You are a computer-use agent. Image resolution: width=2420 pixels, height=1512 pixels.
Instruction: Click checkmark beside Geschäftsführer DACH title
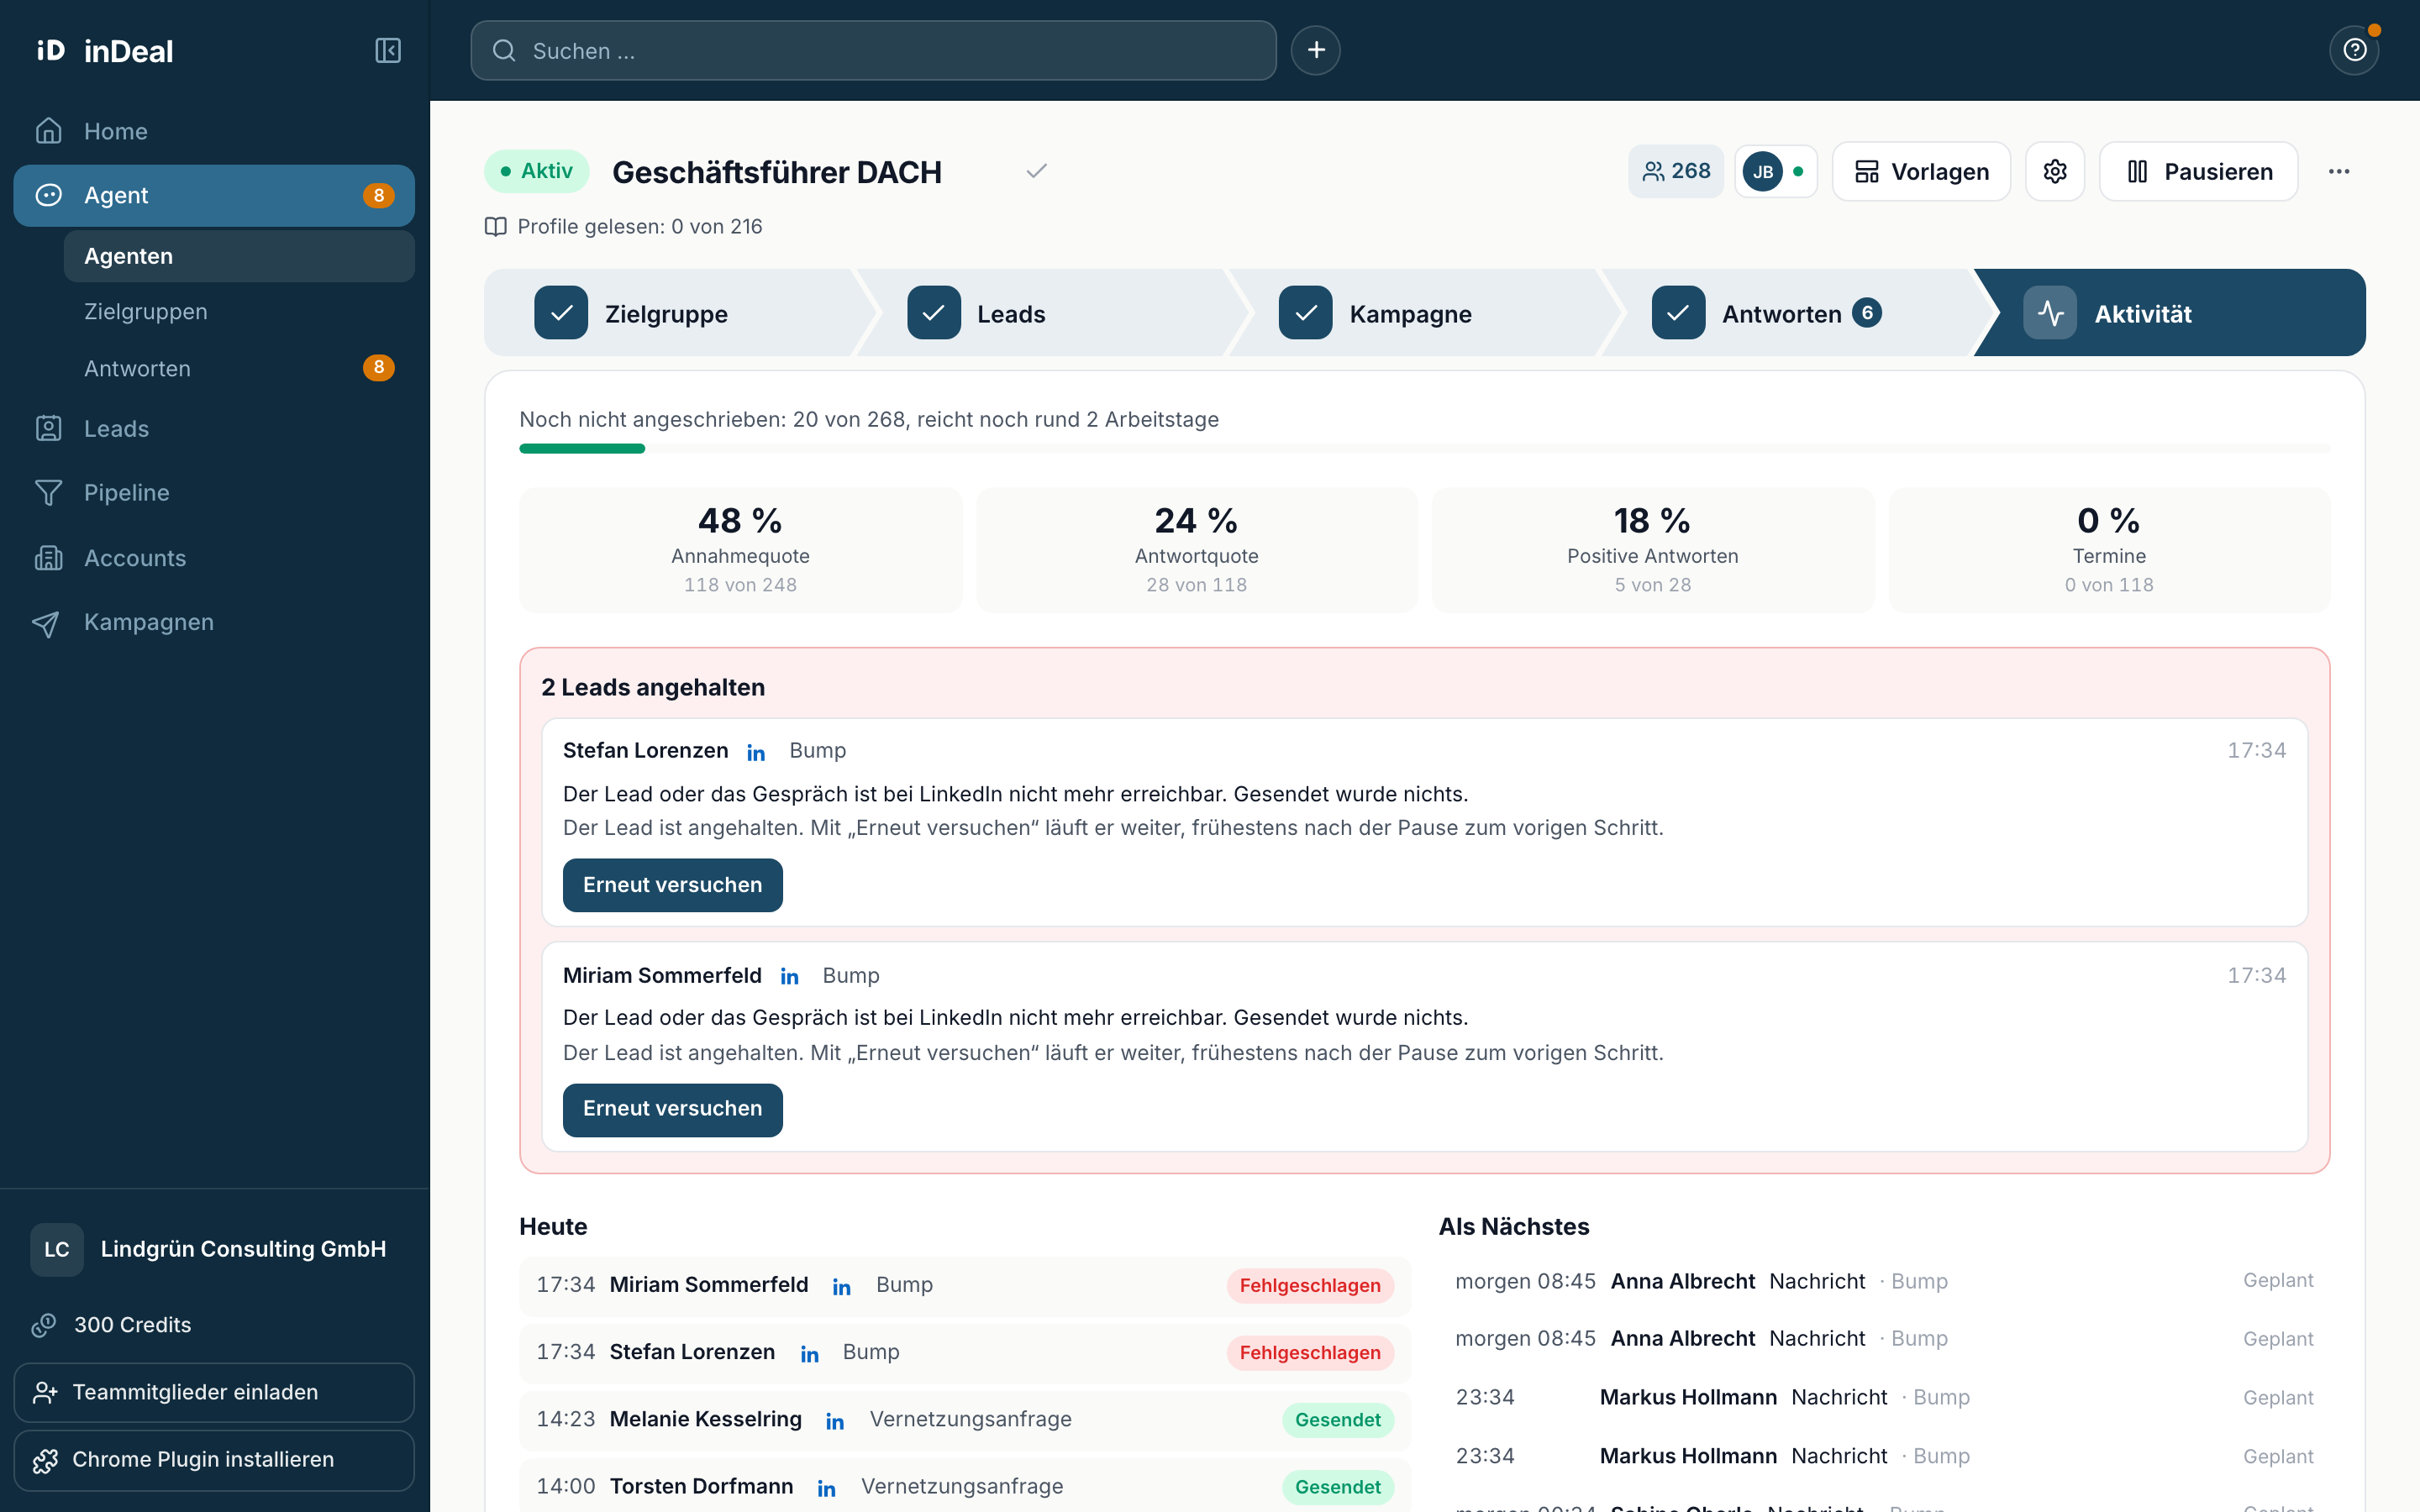[x=1037, y=171]
